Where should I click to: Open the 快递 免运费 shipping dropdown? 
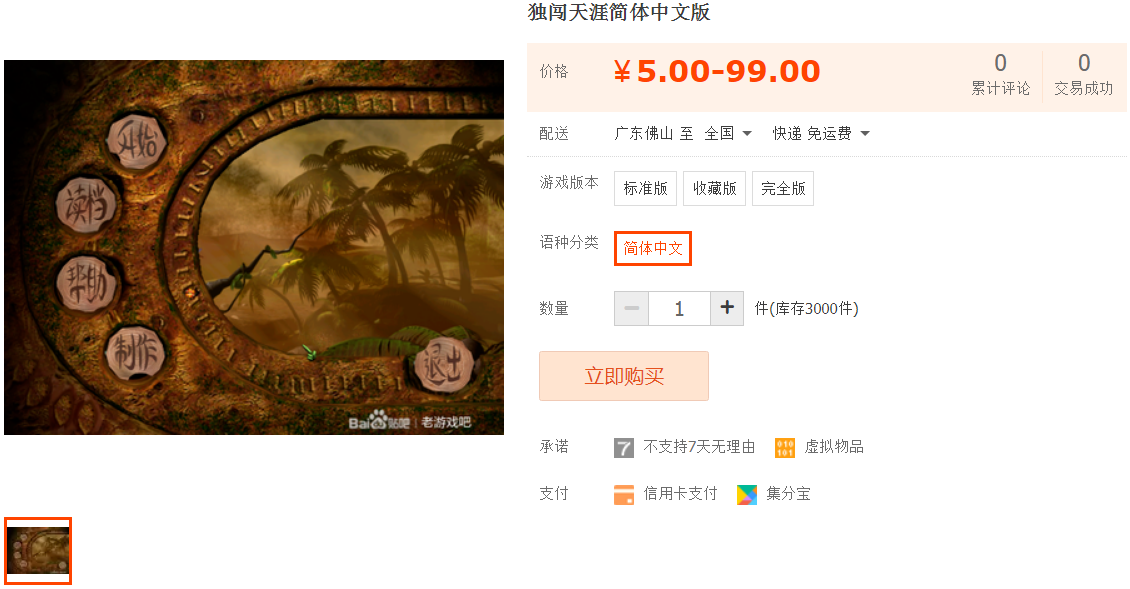[821, 133]
